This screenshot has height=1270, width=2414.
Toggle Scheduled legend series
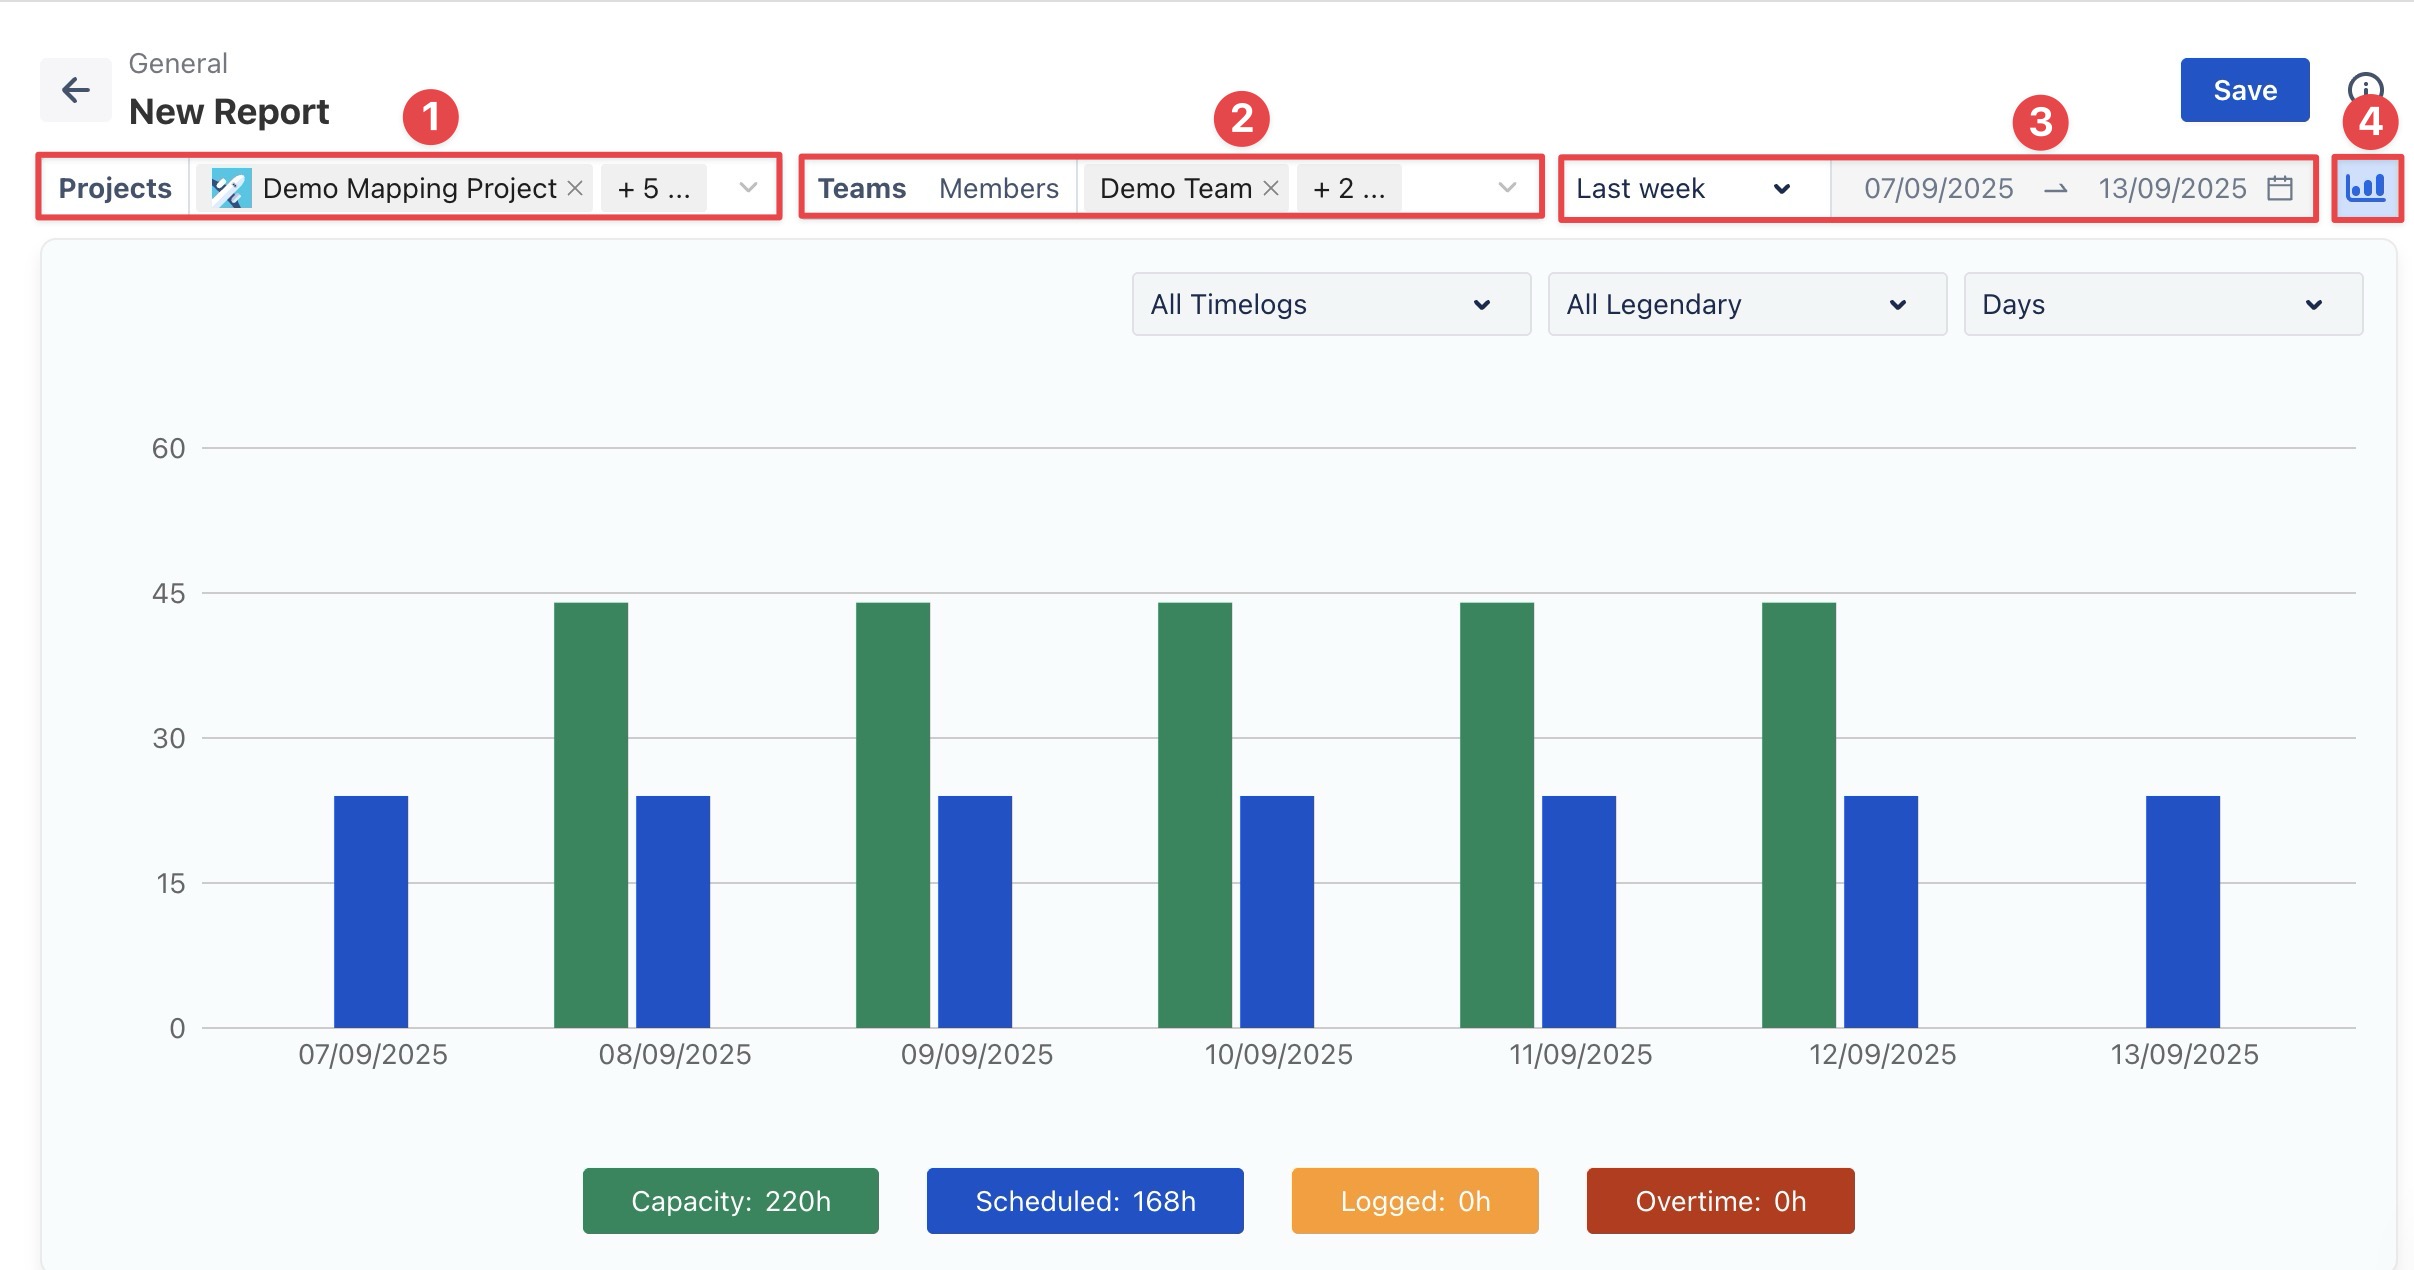coord(1085,1201)
